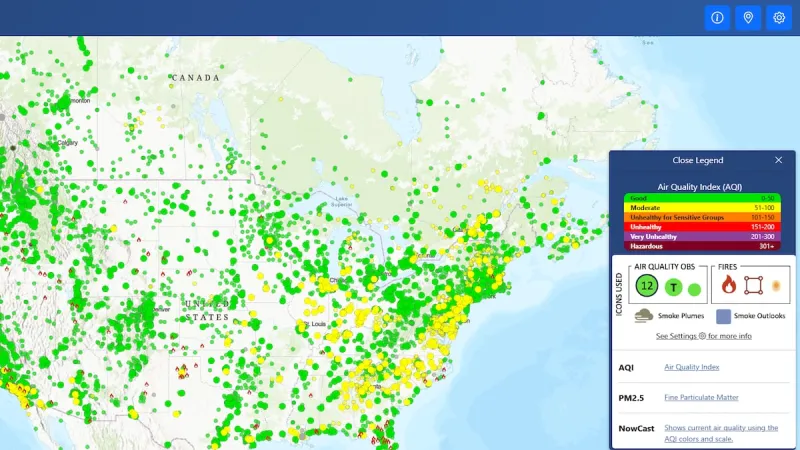Open the See Settings for more info link
800x450 pixels.
click(x=704, y=336)
